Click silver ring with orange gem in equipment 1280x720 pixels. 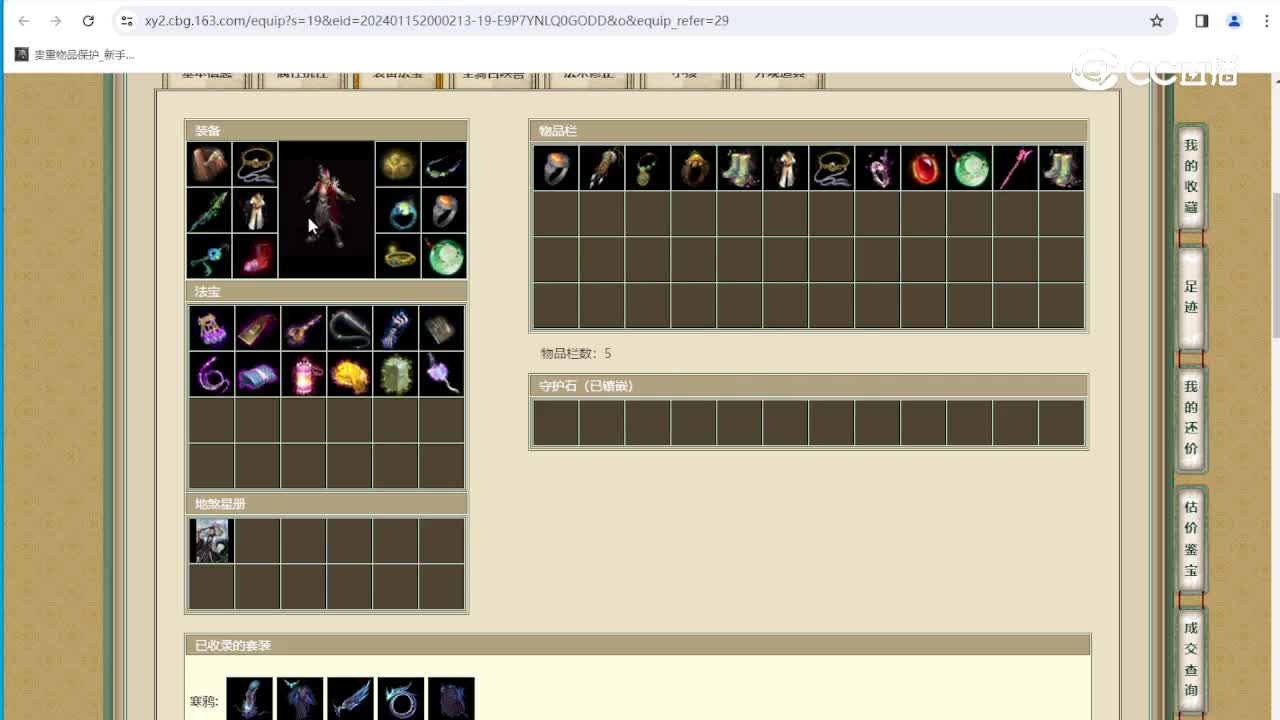pos(444,210)
